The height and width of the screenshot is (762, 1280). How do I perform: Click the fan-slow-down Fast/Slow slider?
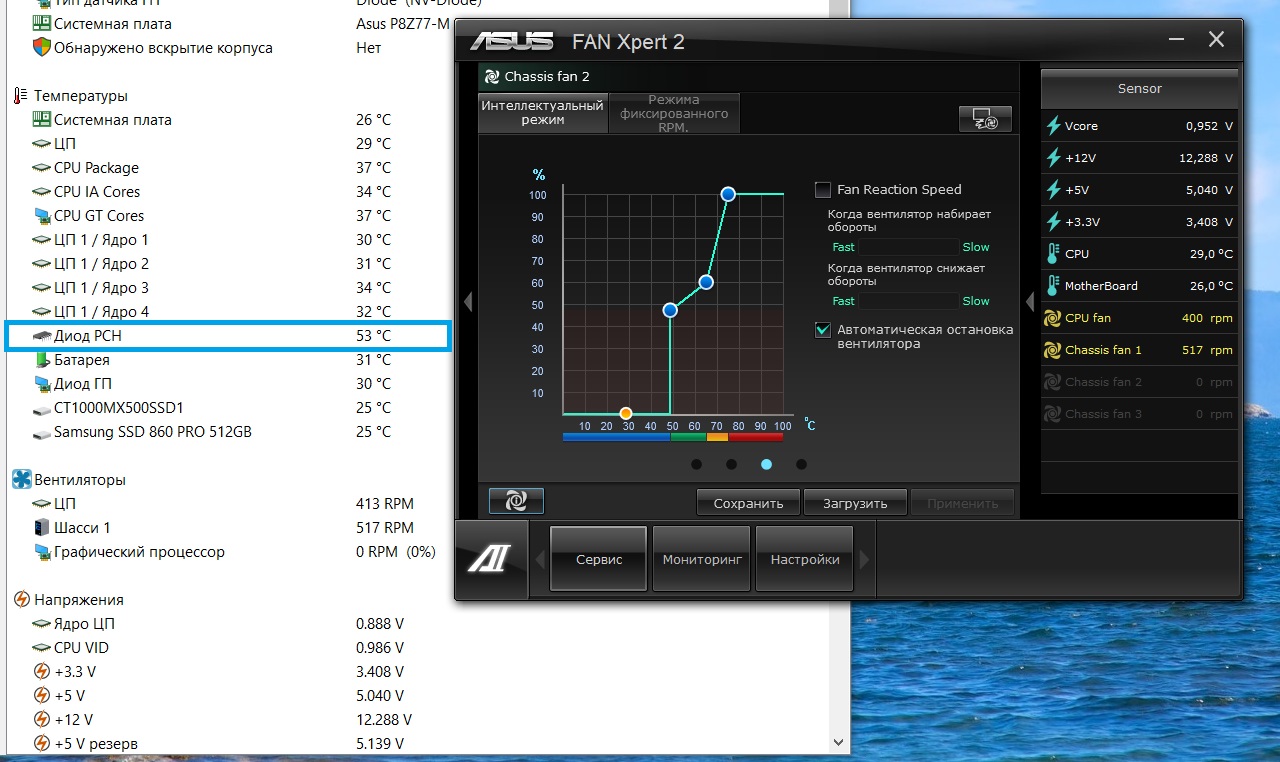pyautogui.click(x=908, y=301)
